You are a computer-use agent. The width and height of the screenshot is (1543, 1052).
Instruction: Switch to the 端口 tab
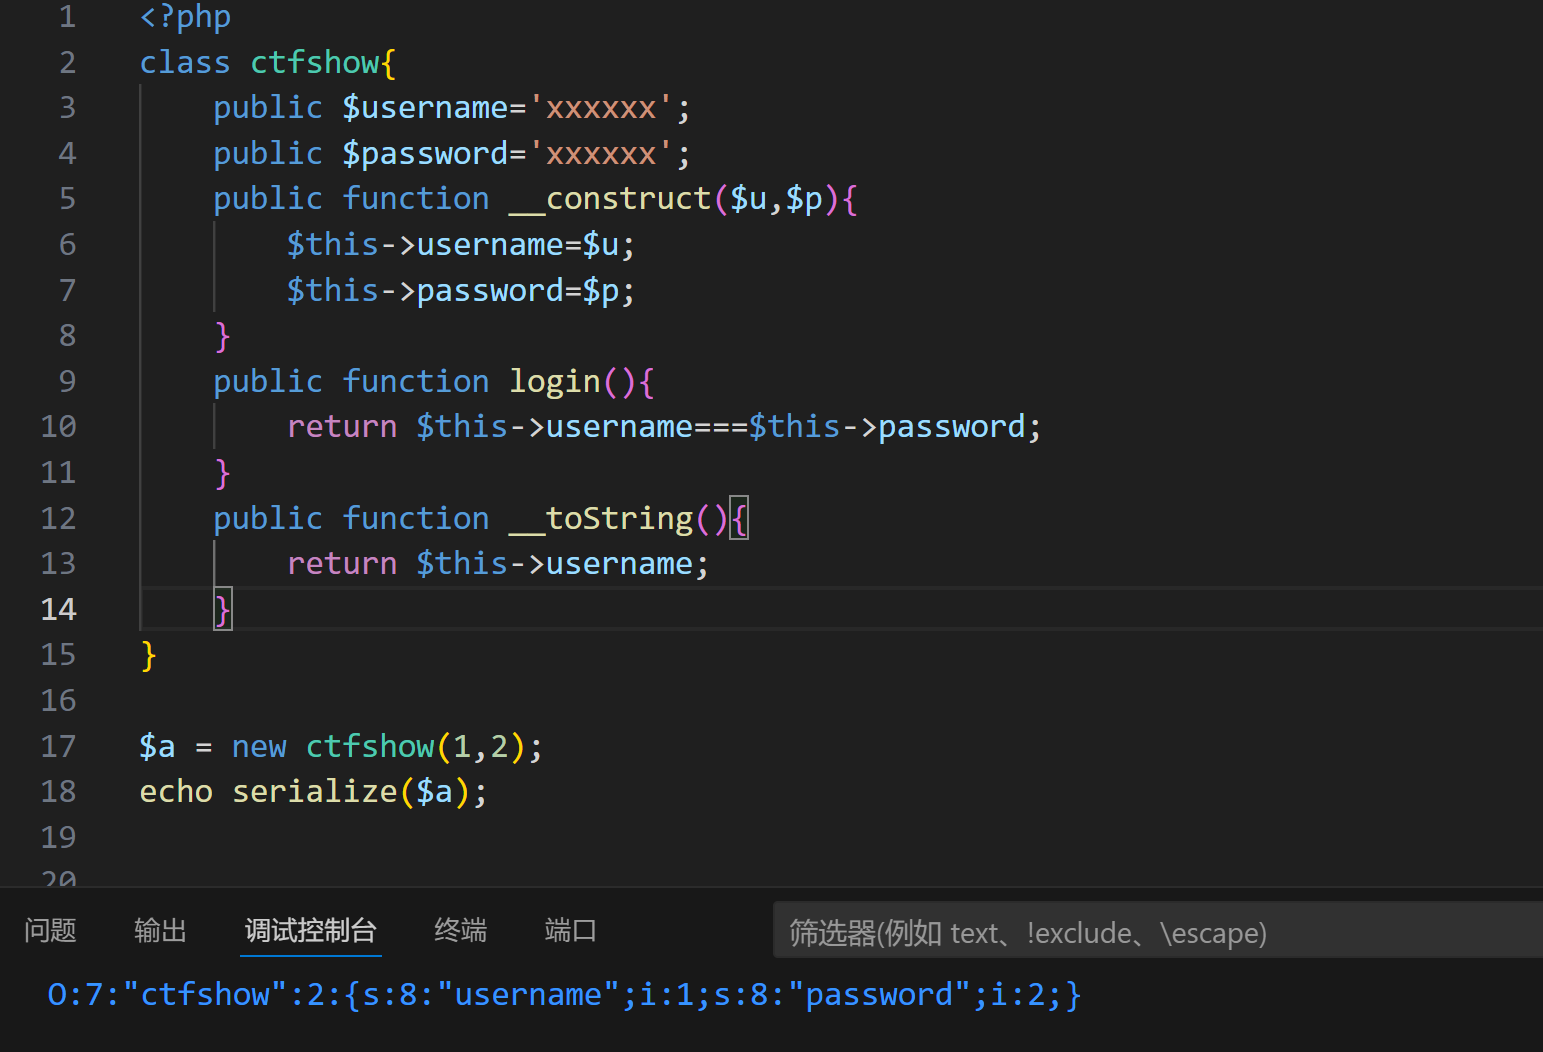[570, 931]
